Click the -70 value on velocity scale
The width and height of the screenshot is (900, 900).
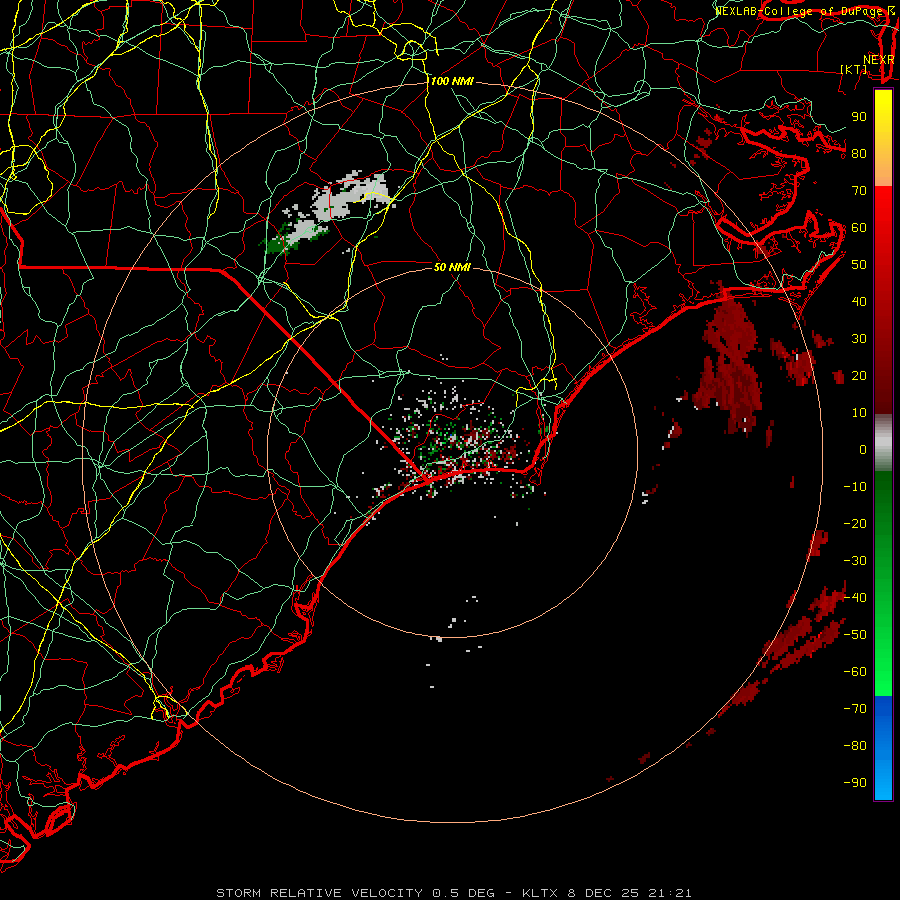coord(855,709)
